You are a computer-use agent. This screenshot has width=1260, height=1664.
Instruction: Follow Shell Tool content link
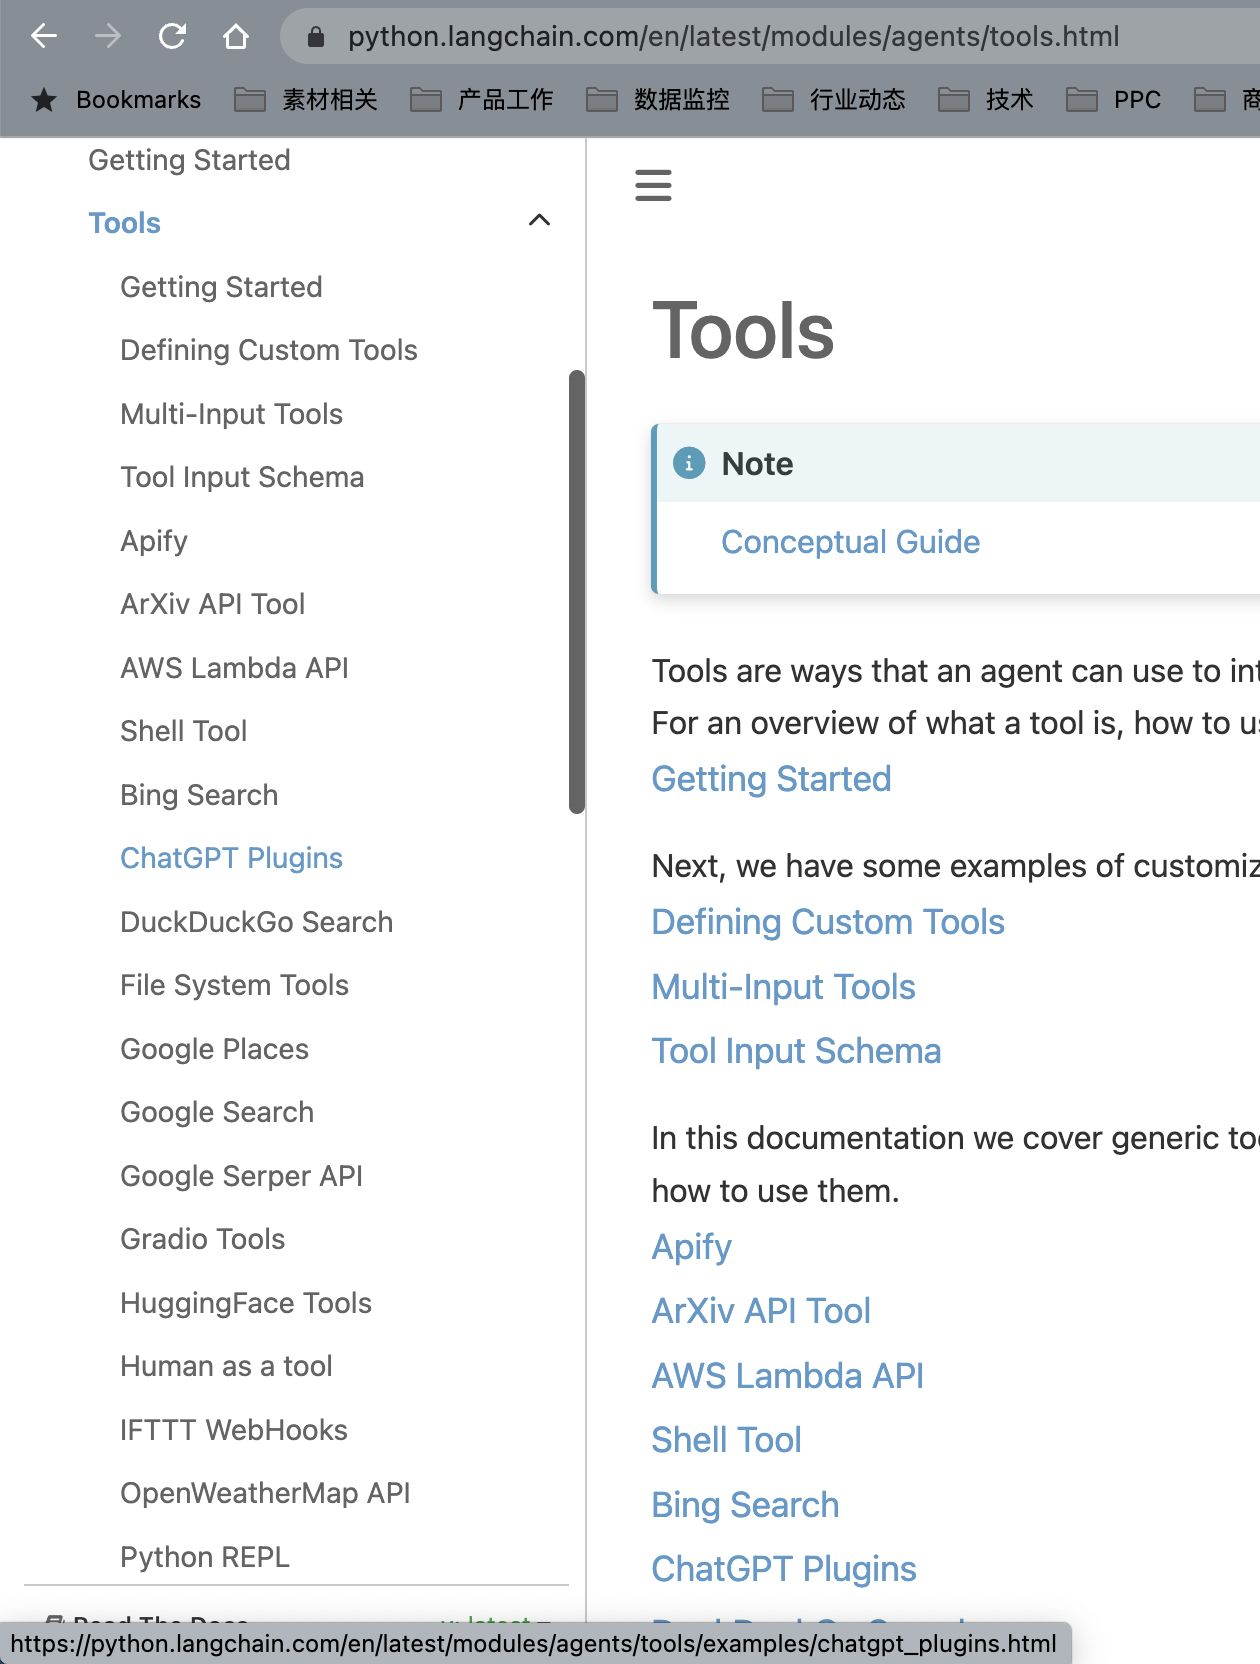point(727,1440)
